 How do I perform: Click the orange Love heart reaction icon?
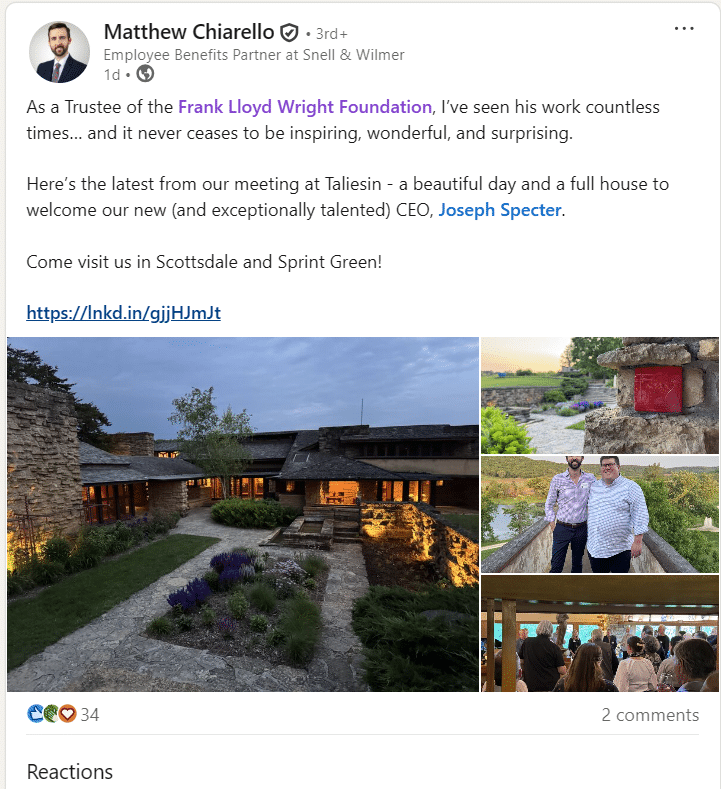(x=66, y=714)
